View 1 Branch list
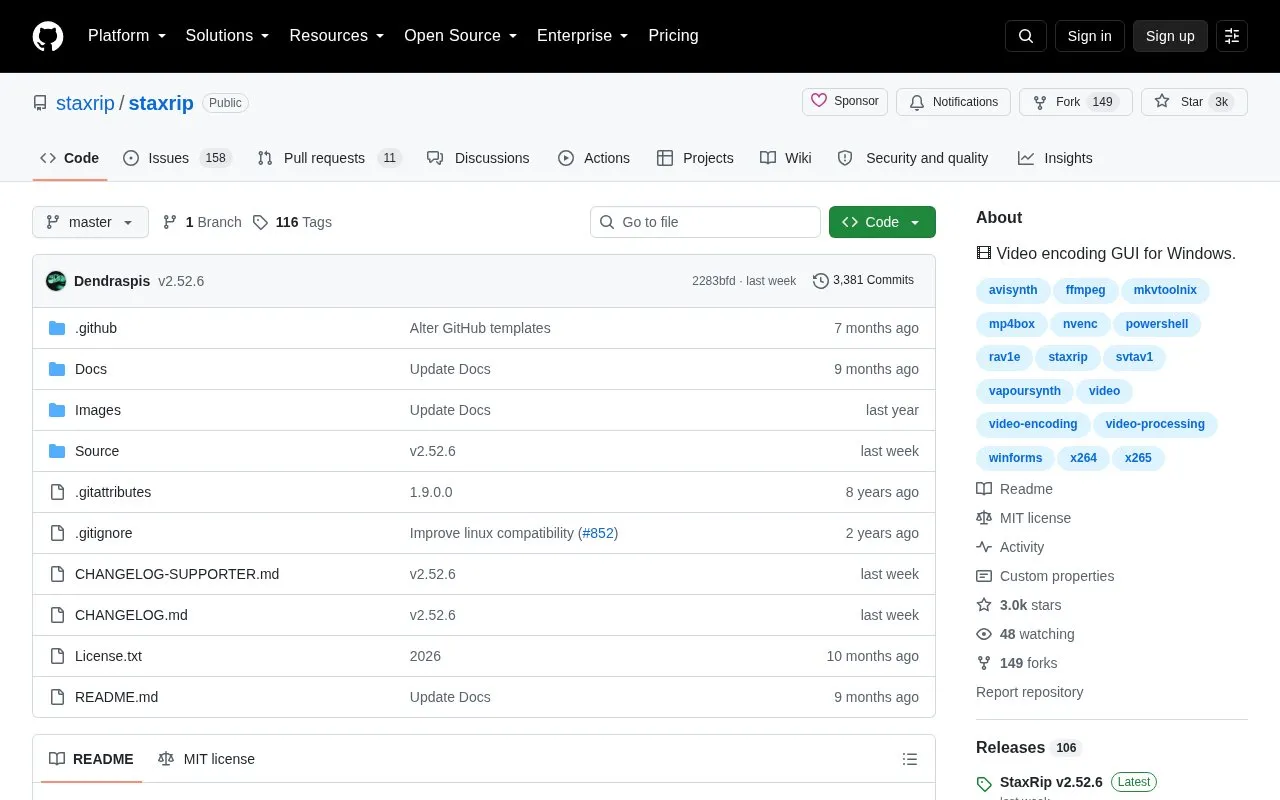Viewport: 1280px width, 800px height. 202,222
